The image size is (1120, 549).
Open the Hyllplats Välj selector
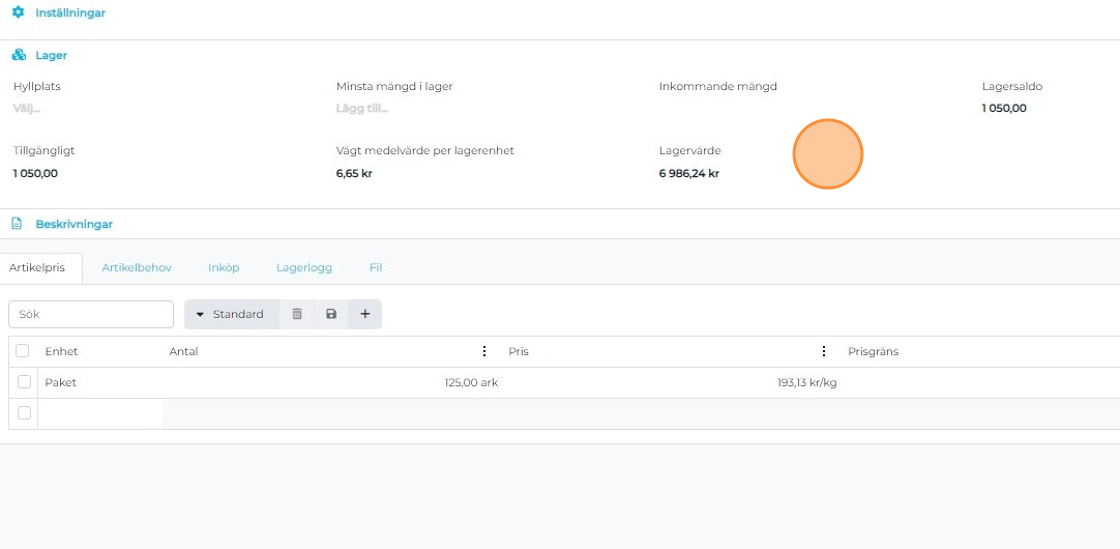pos(27,108)
